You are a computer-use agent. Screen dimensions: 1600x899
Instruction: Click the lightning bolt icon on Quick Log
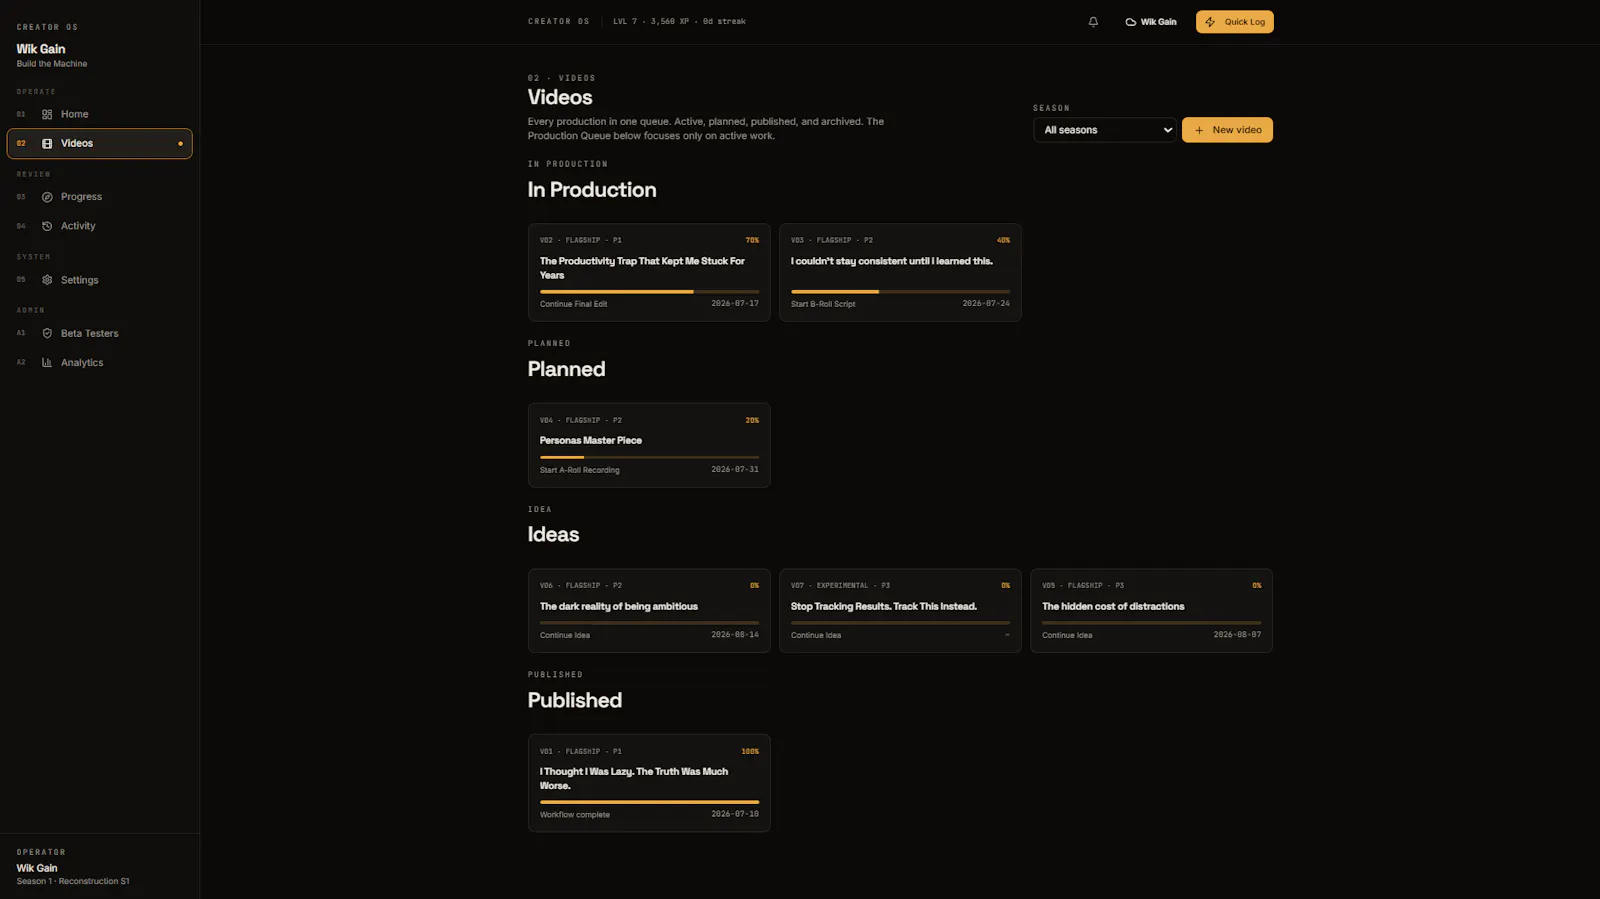coord(1210,22)
